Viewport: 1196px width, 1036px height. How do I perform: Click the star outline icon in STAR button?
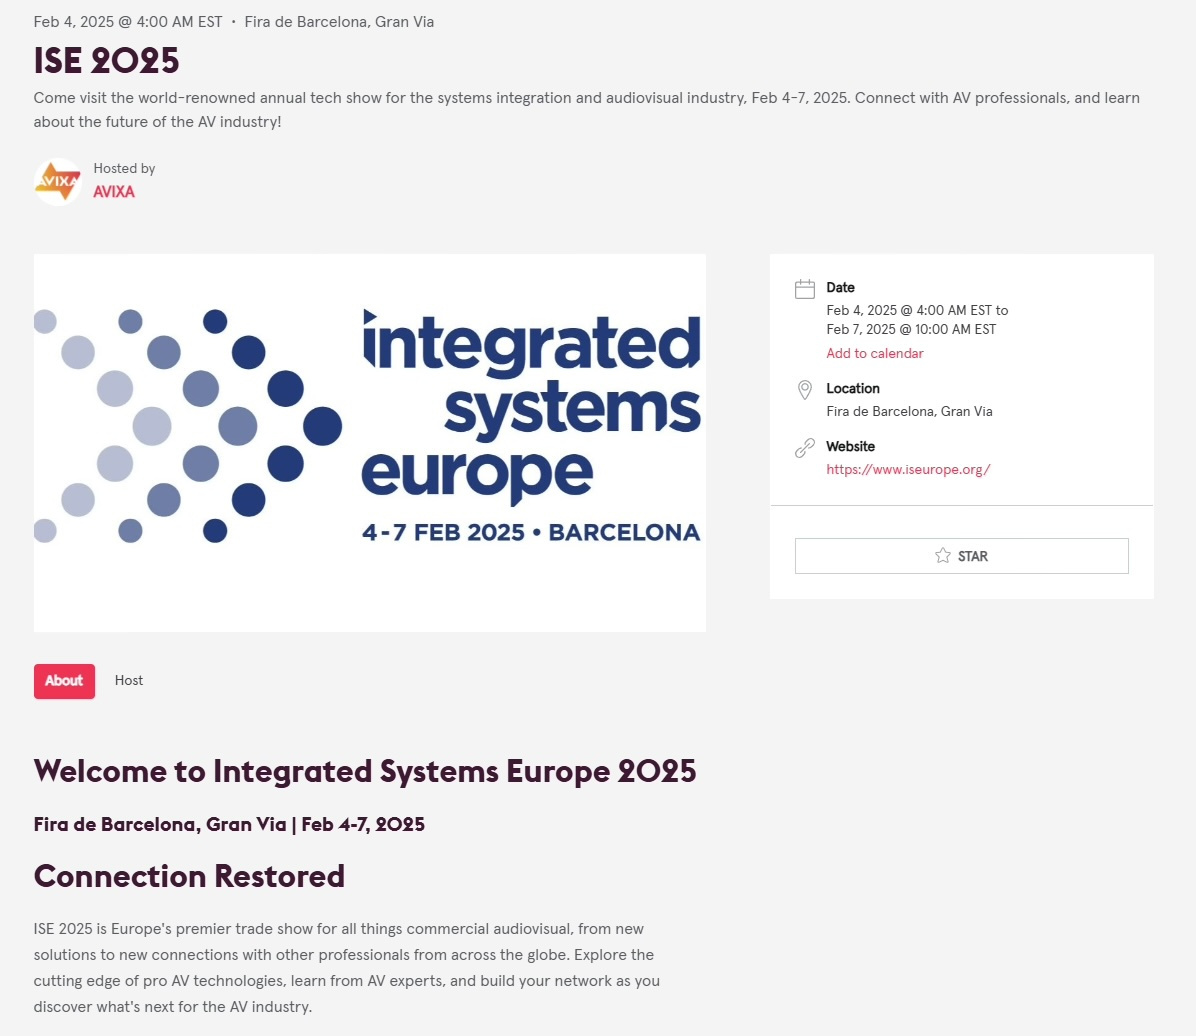[942, 556]
